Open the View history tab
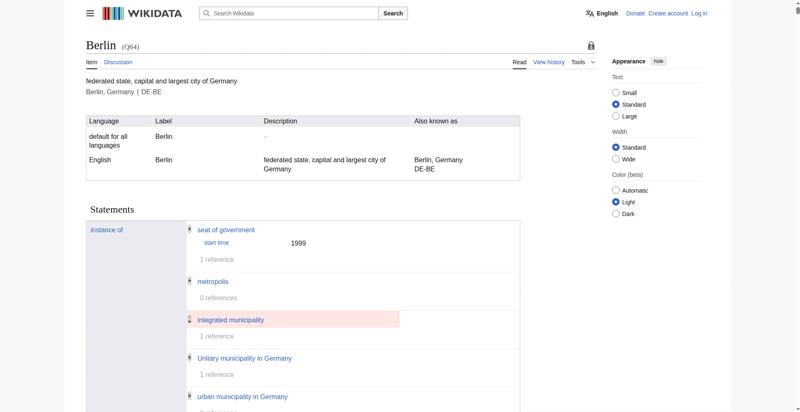The width and height of the screenshot is (800, 412). (x=548, y=62)
